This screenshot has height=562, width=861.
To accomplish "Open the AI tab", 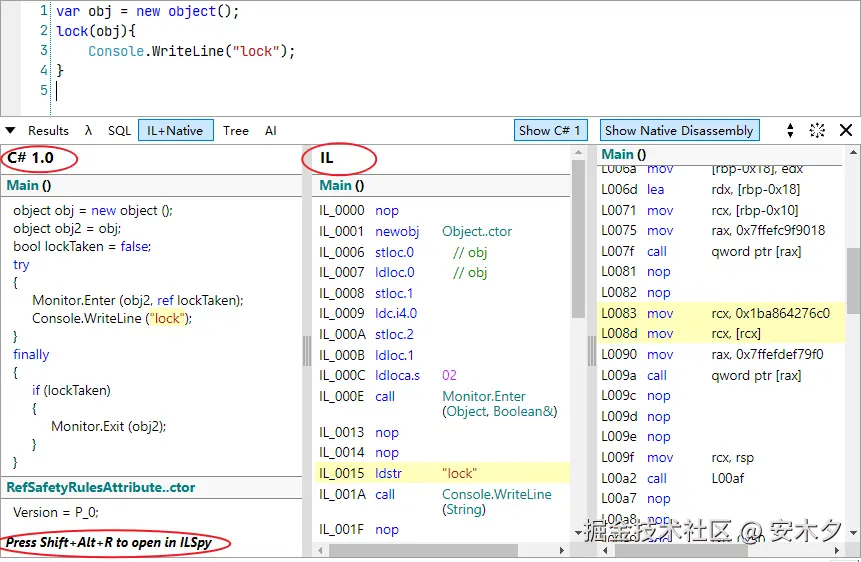I will (270, 131).
